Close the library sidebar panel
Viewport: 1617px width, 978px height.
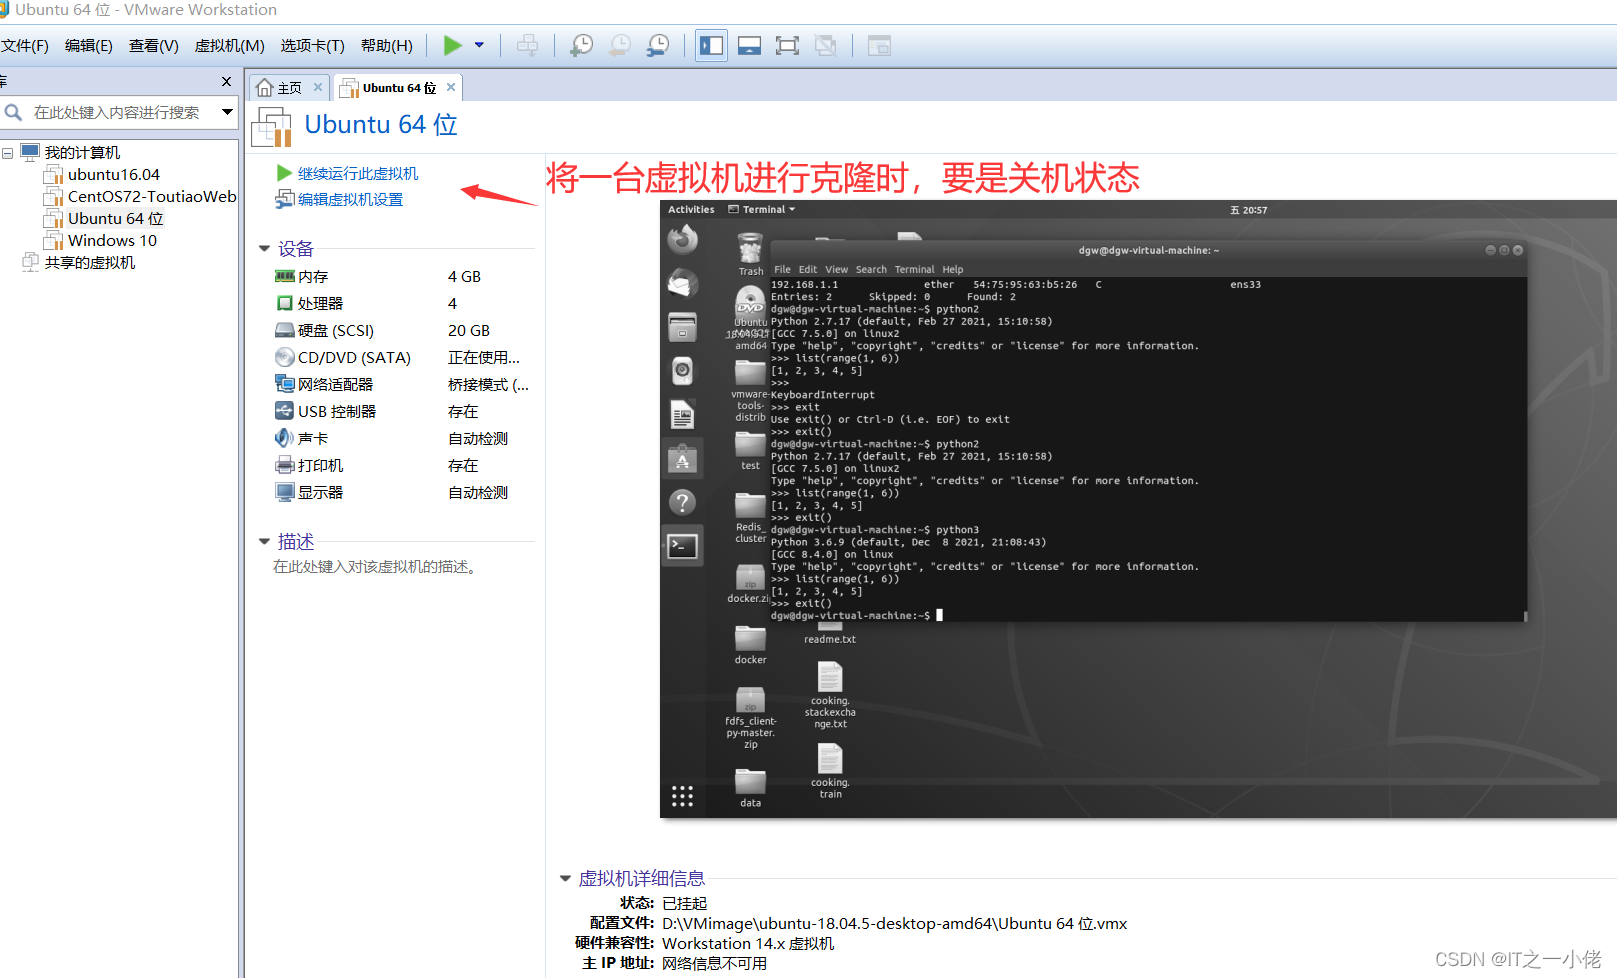pos(226,81)
